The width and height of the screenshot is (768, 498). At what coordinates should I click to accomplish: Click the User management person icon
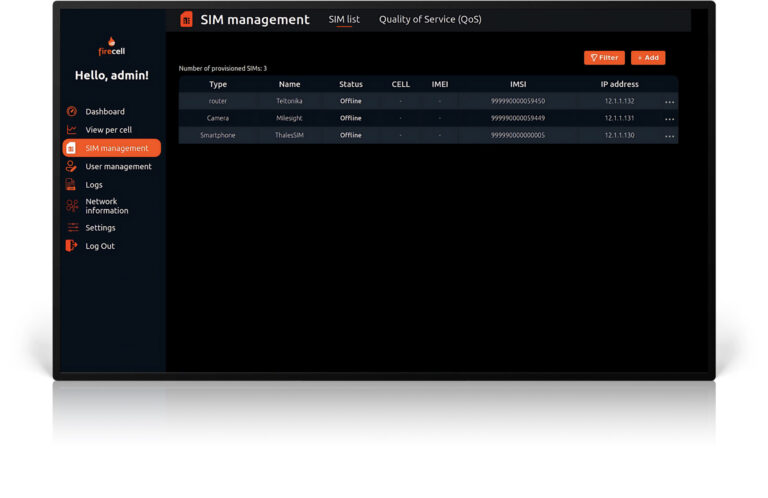pyautogui.click(x=71, y=167)
